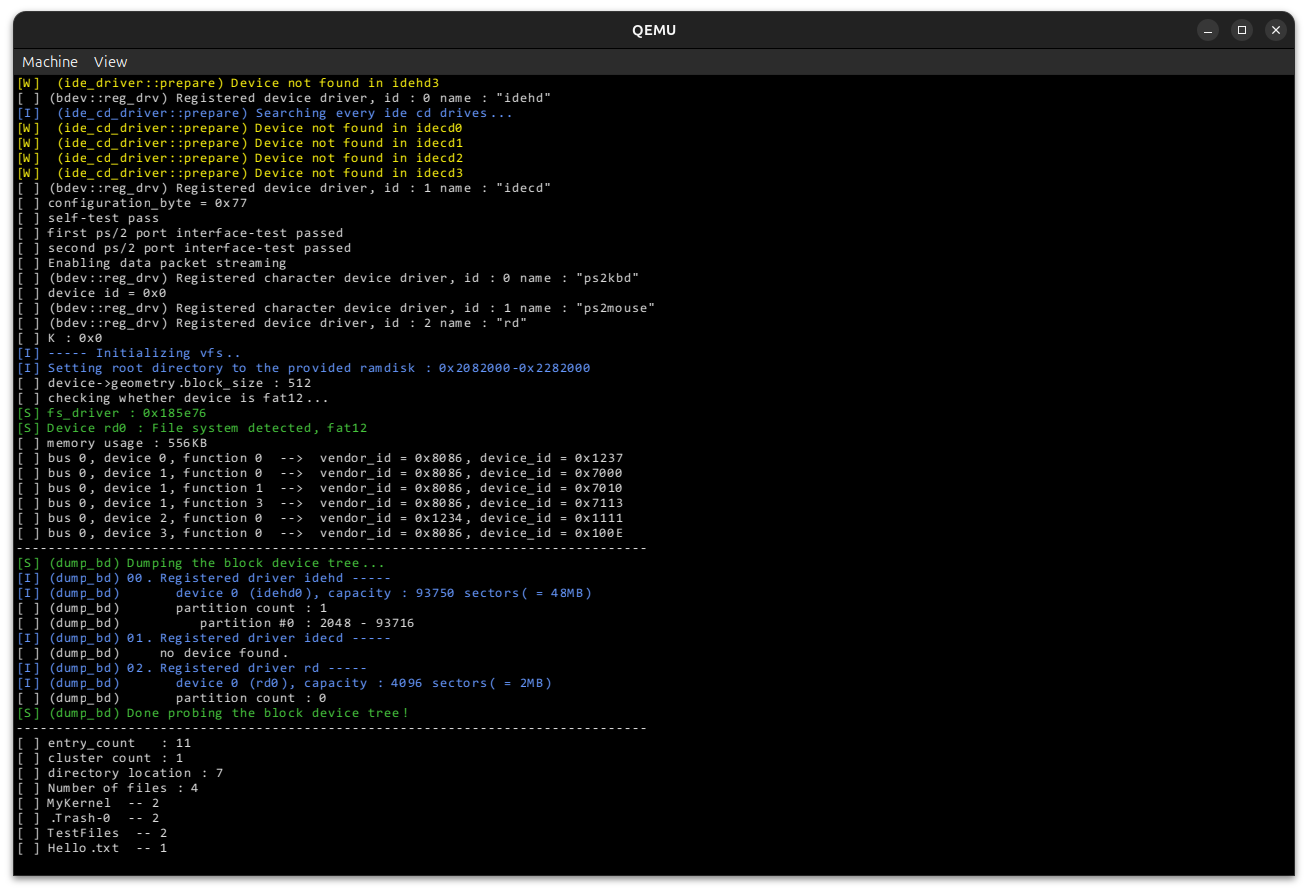Click the QEMU title bar text
The height and width of the screenshot is (892, 1308).
[x=654, y=30]
